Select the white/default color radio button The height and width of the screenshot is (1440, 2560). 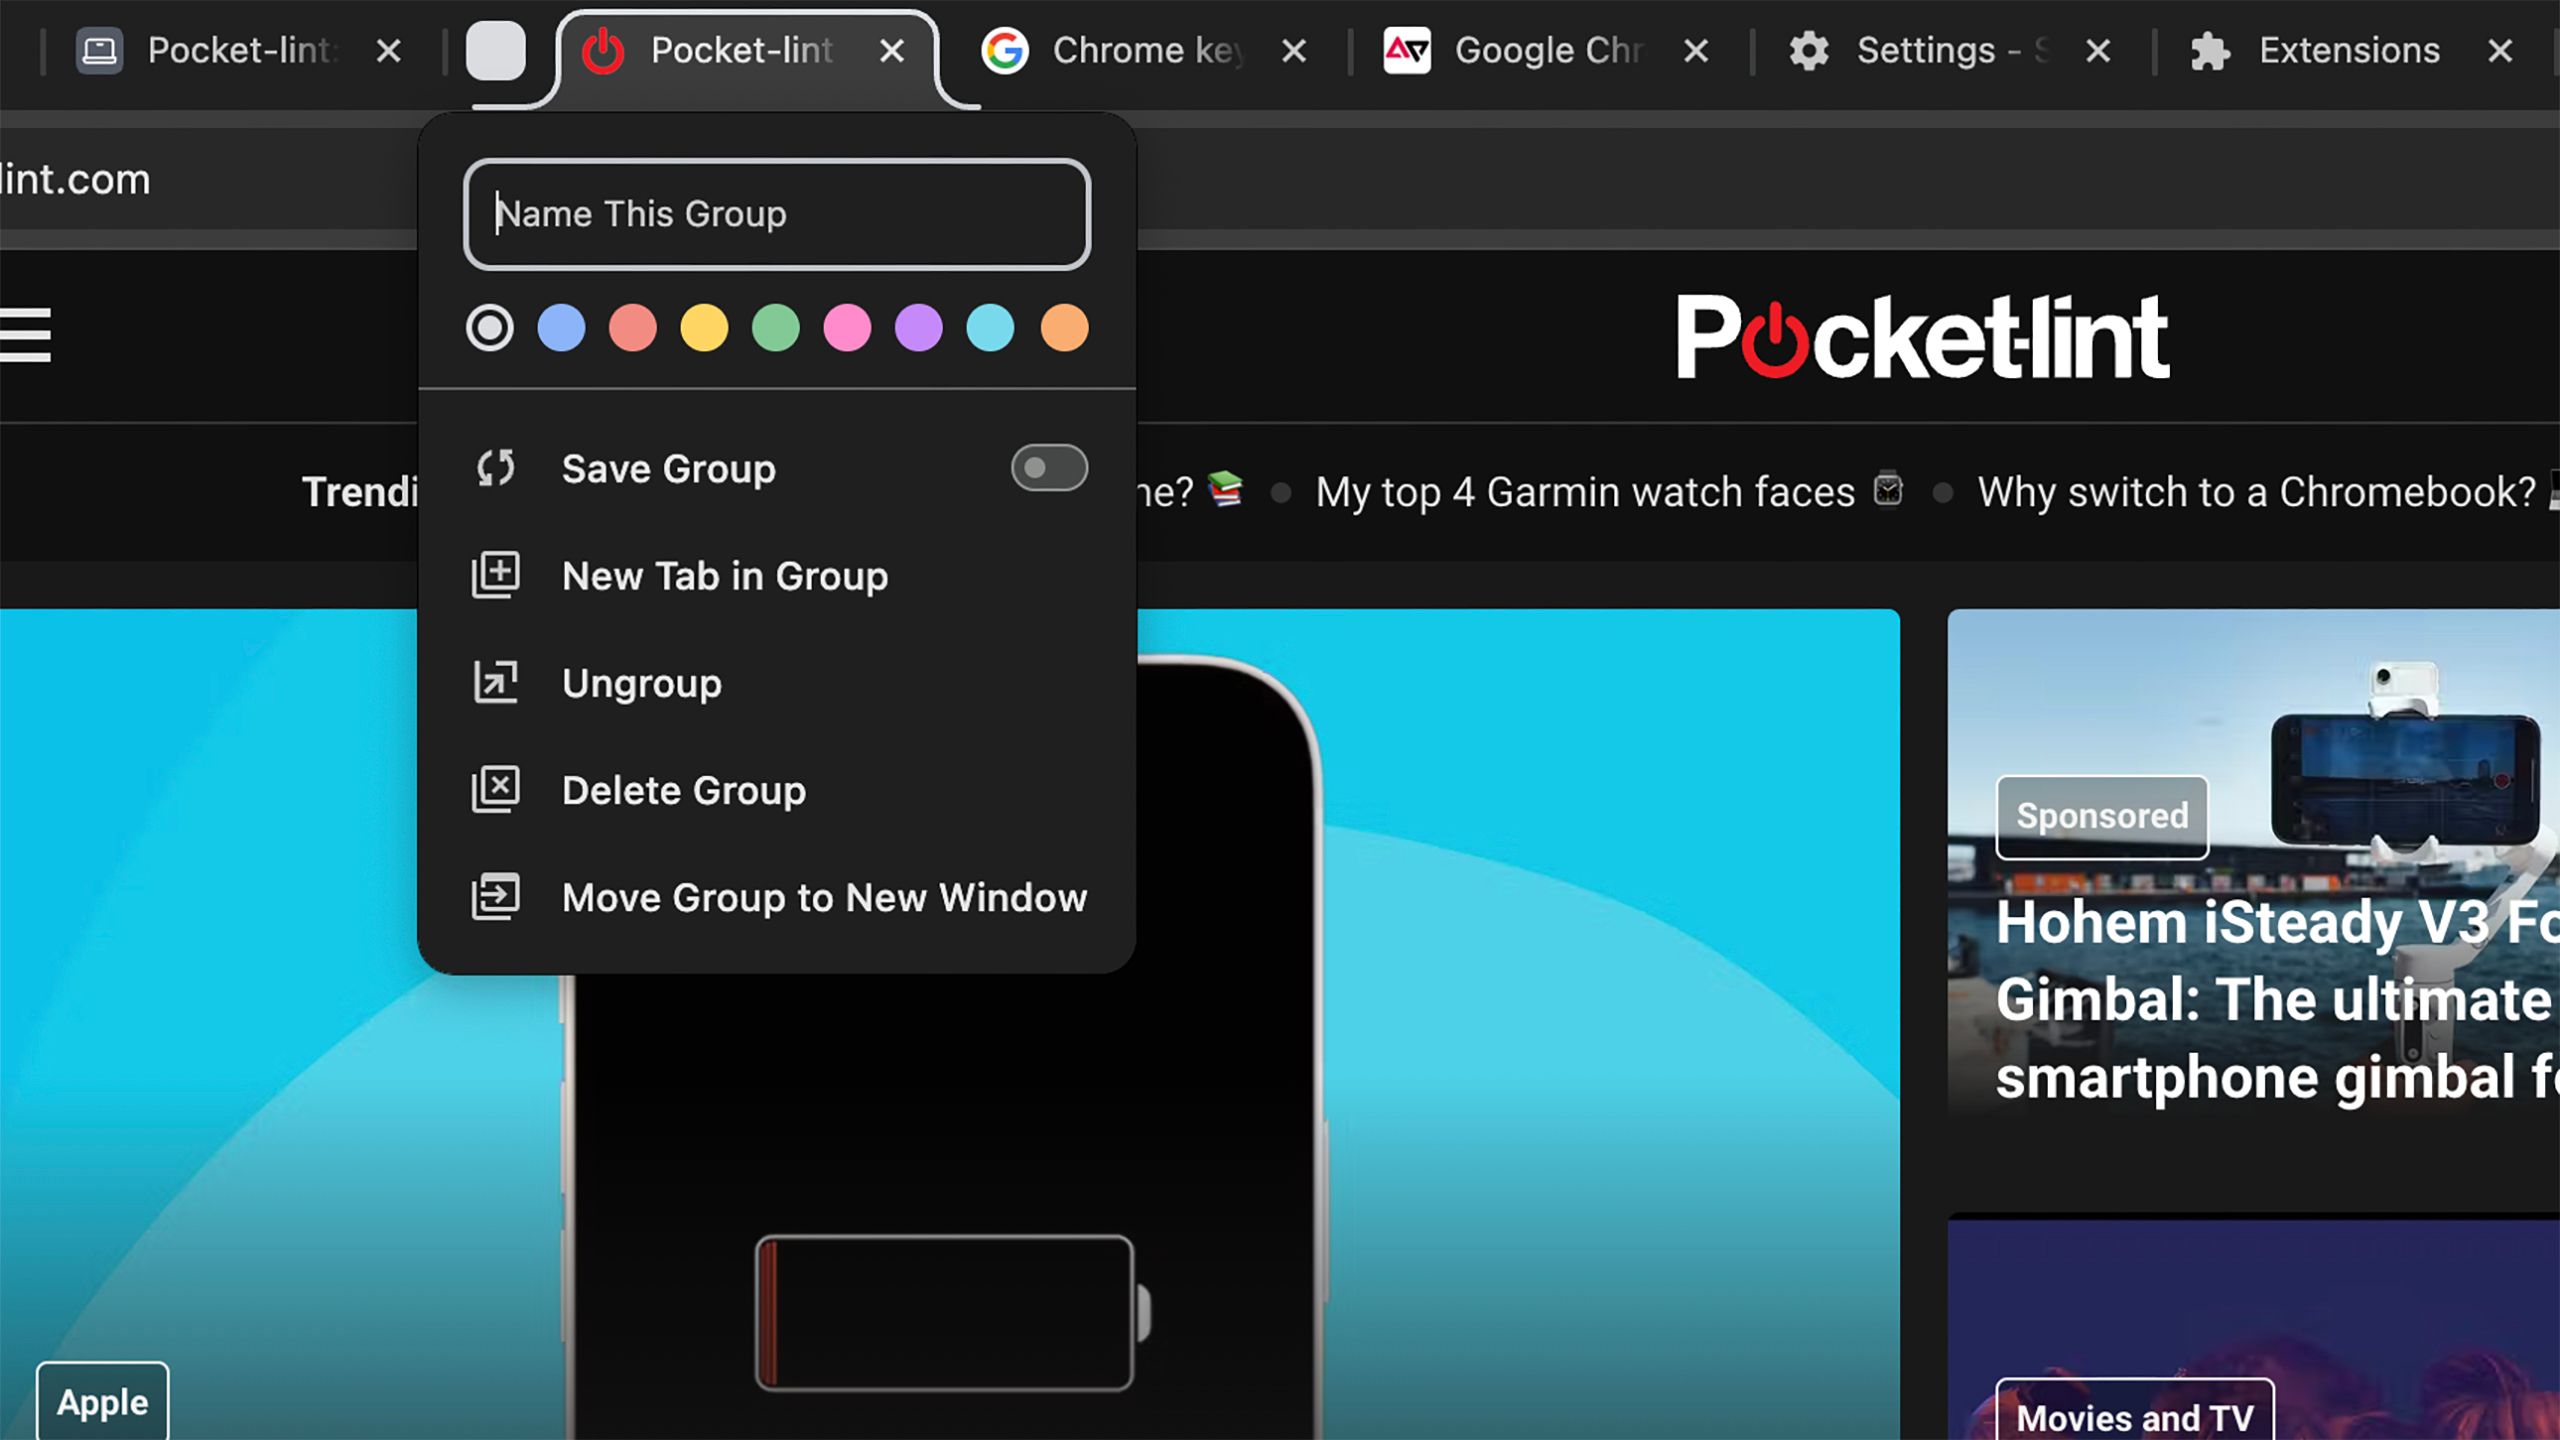coord(491,329)
